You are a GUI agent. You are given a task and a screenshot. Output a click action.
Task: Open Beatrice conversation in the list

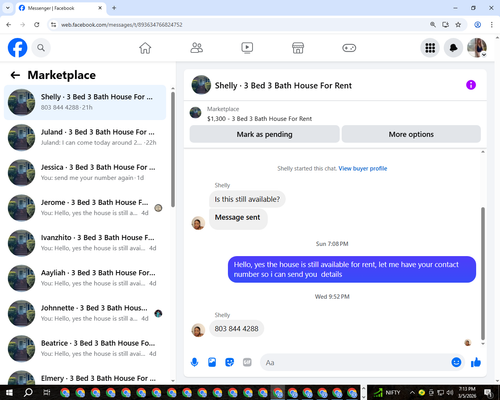tap(85, 348)
